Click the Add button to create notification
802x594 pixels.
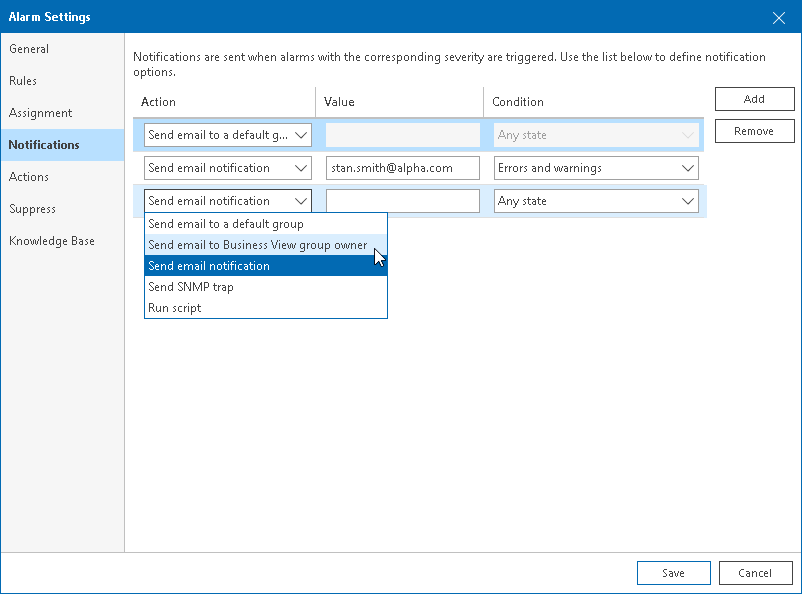click(x=754, y=99)
